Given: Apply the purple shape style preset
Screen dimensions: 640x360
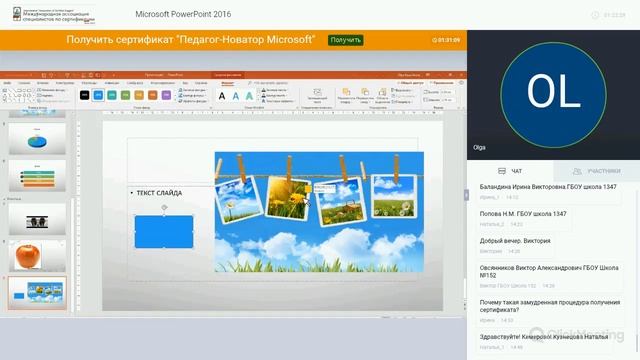Looking at the screenshot, I should click(x=166, y=95).
